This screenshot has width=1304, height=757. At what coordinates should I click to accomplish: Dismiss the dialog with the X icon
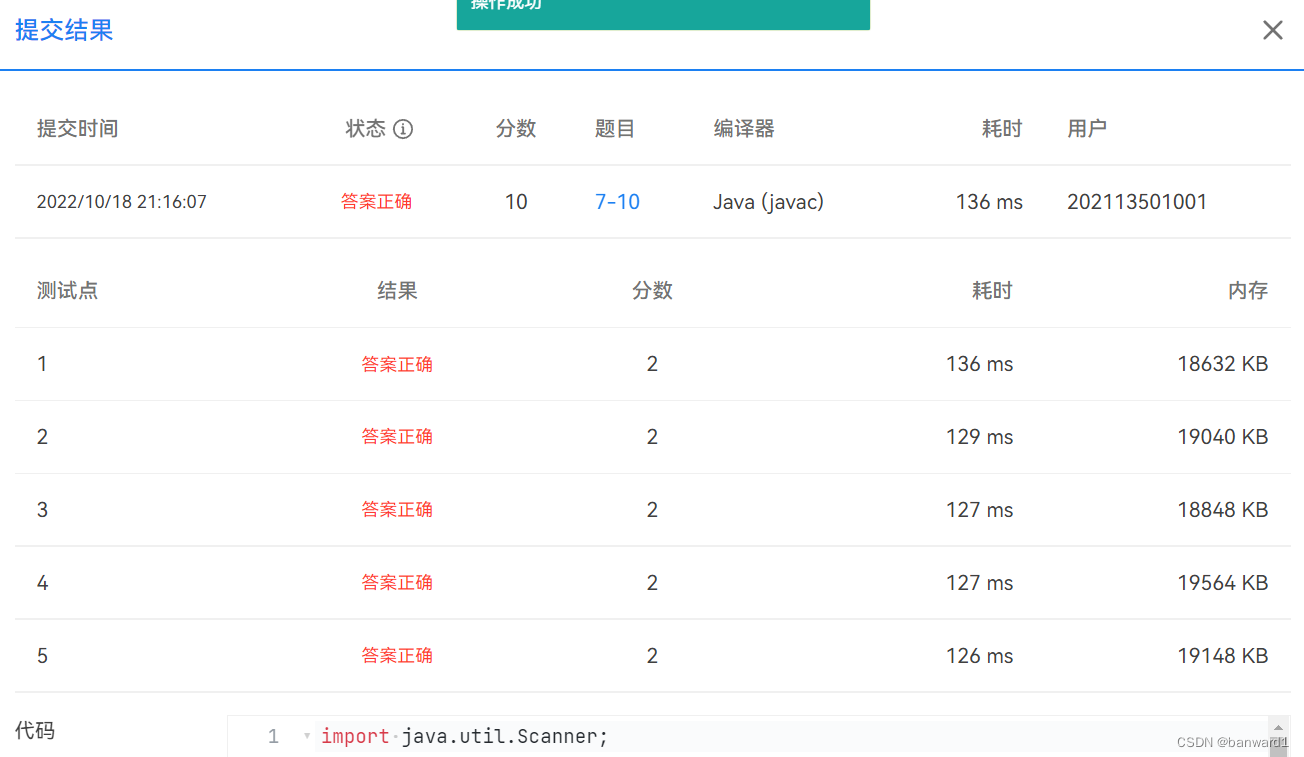tap(1272, 30)
